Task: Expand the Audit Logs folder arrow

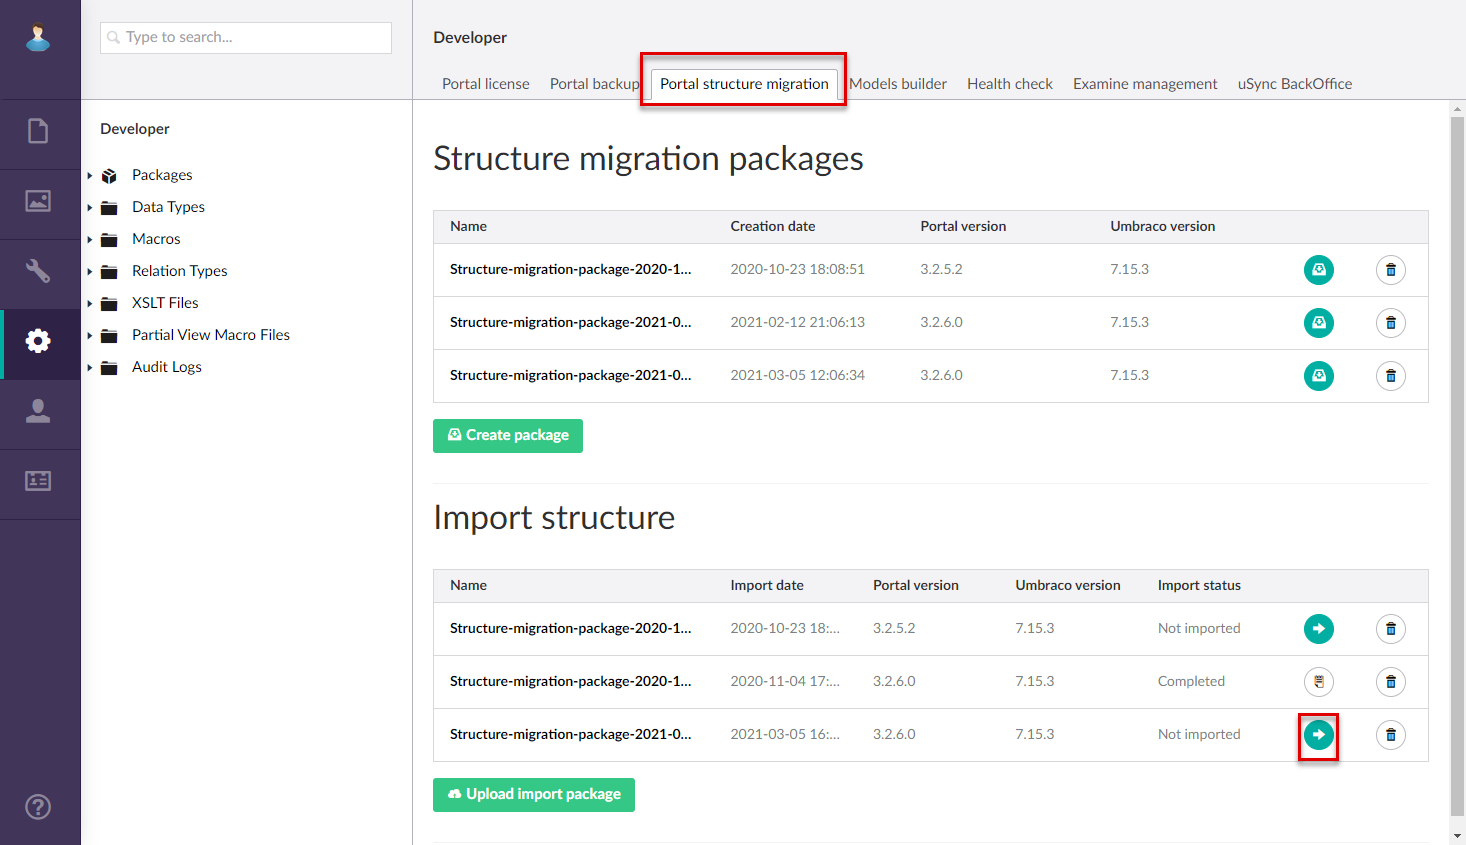Action: point(90,368)
